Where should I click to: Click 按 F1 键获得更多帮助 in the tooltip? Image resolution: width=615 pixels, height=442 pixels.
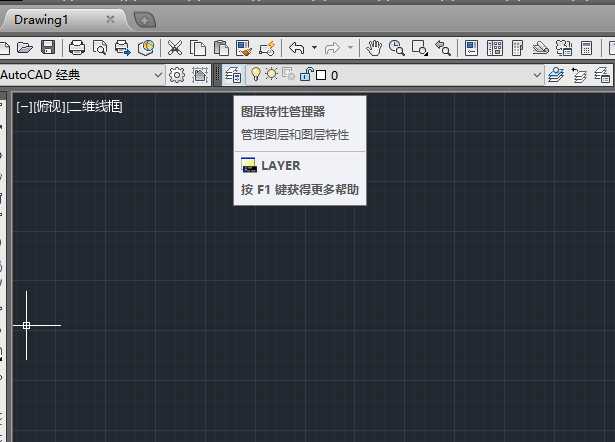[300, 190]
